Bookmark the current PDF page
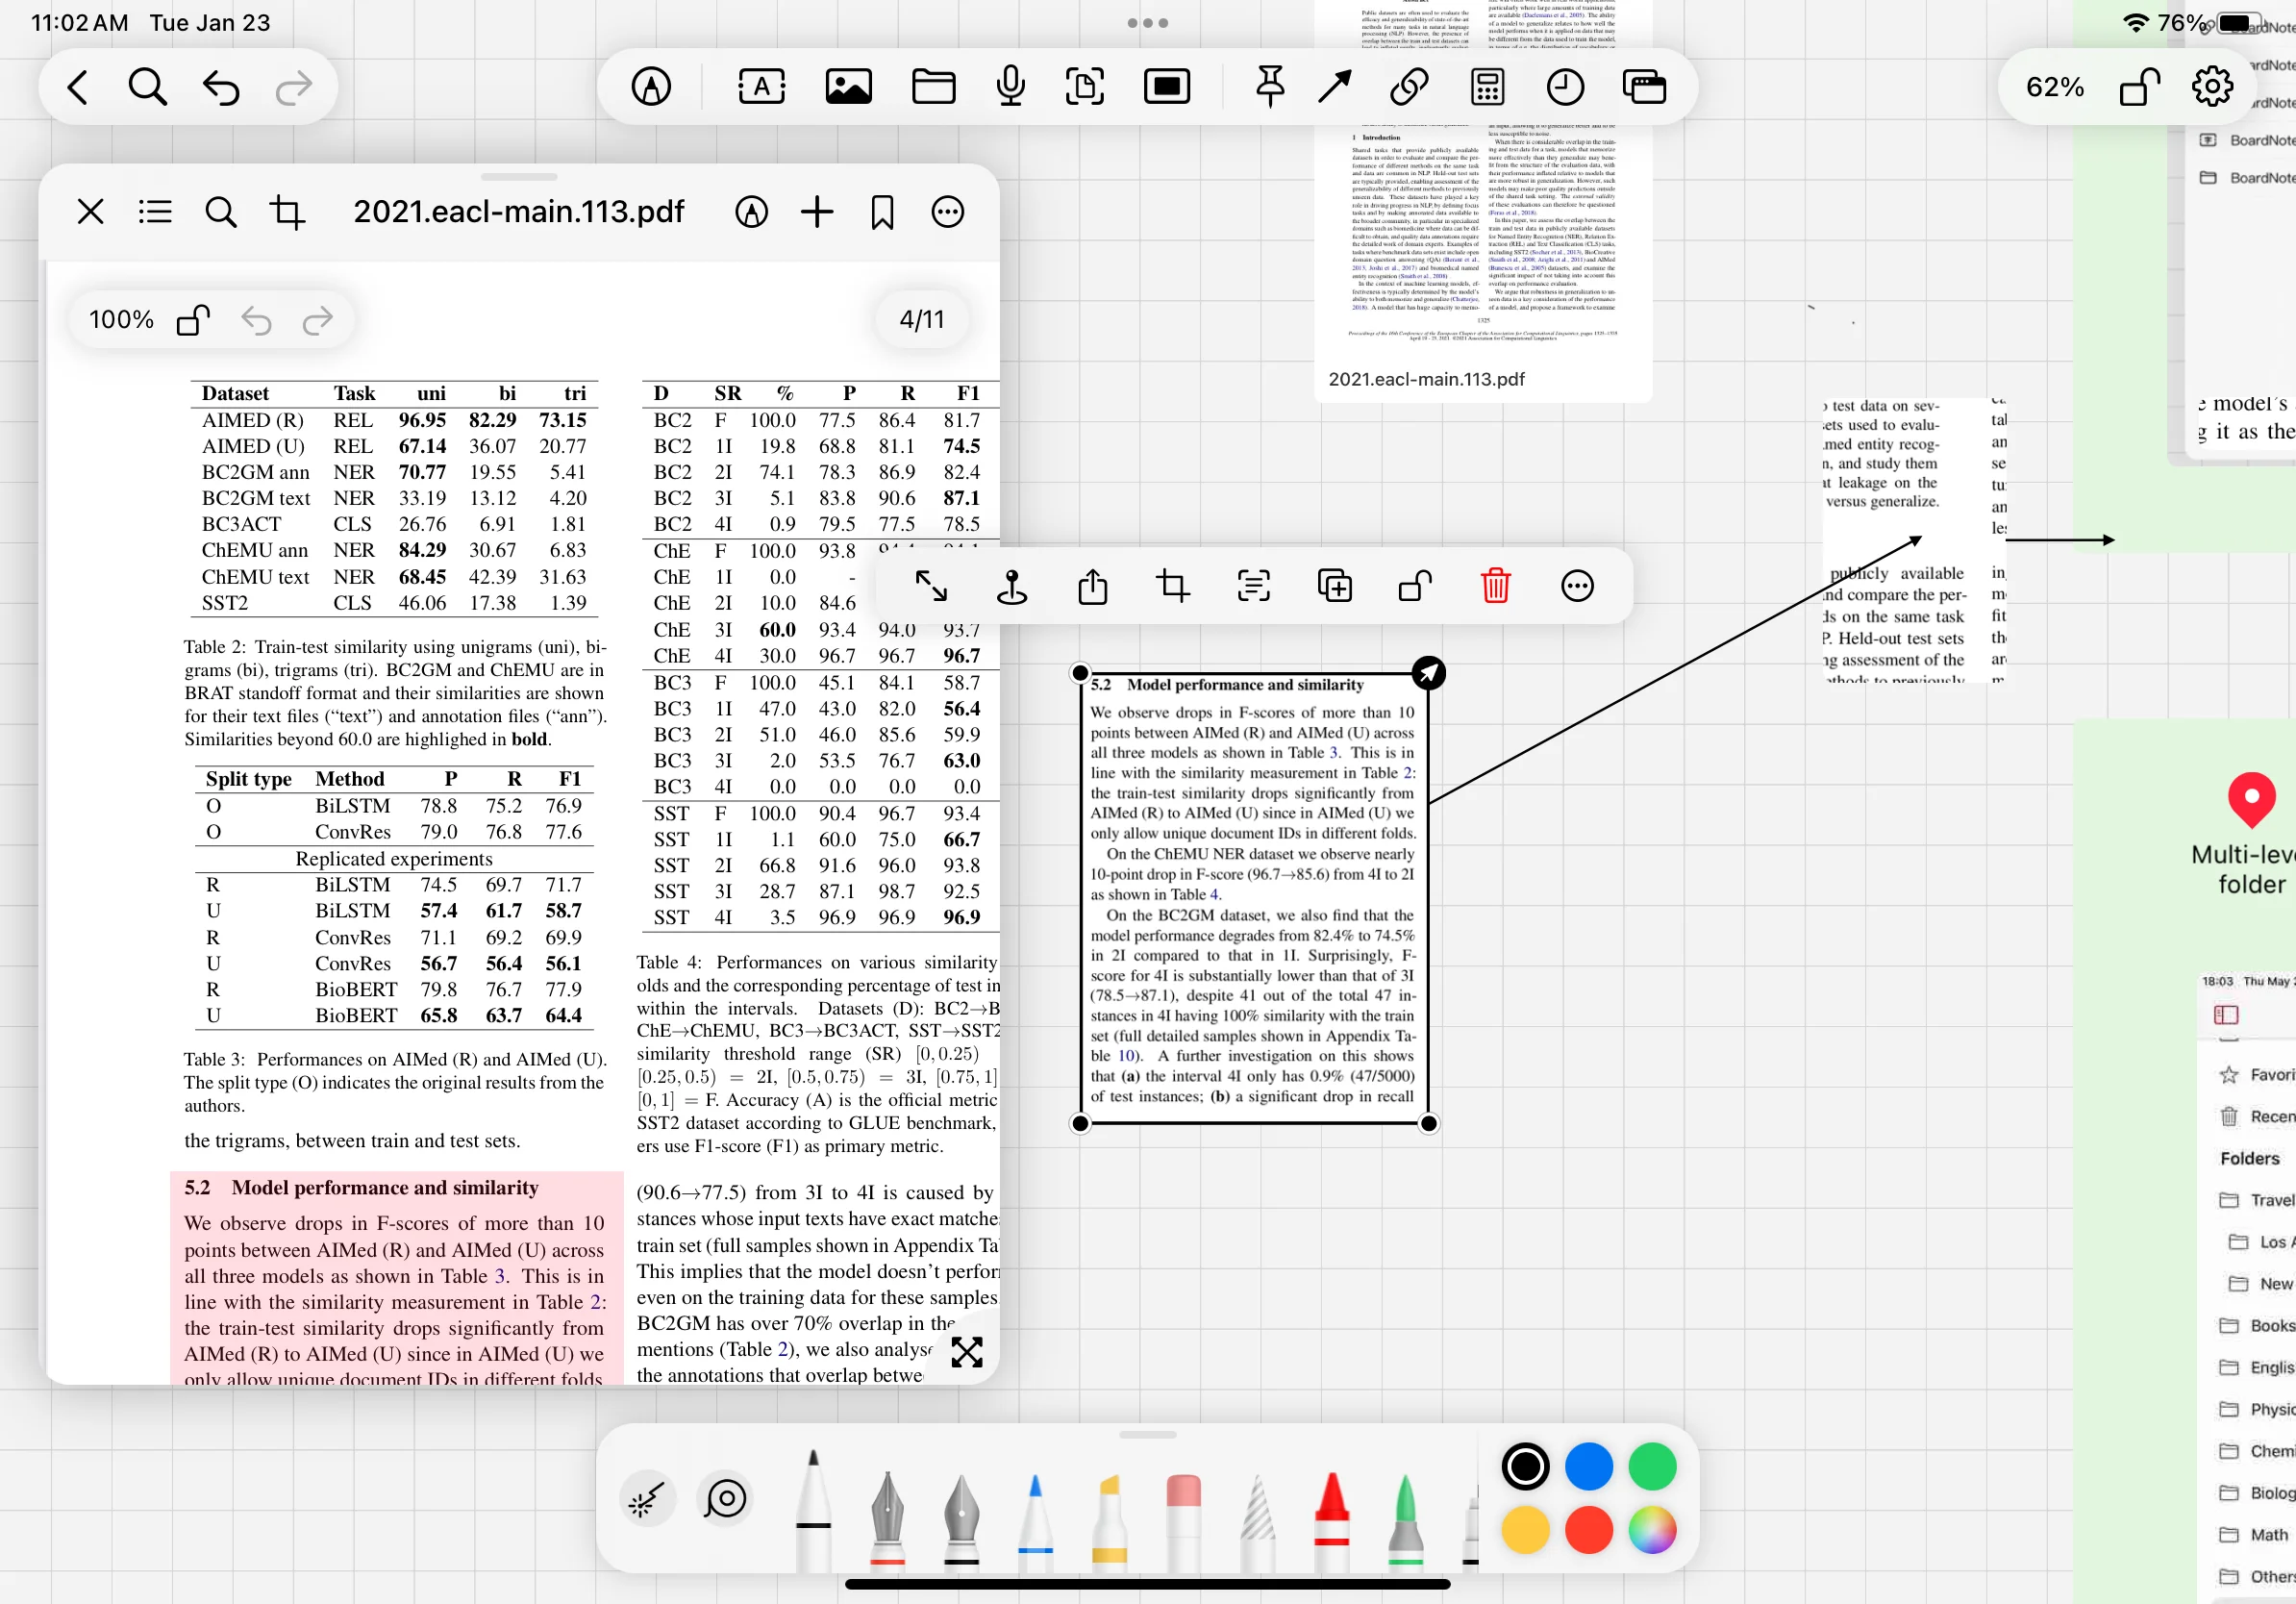 [882, 212]
